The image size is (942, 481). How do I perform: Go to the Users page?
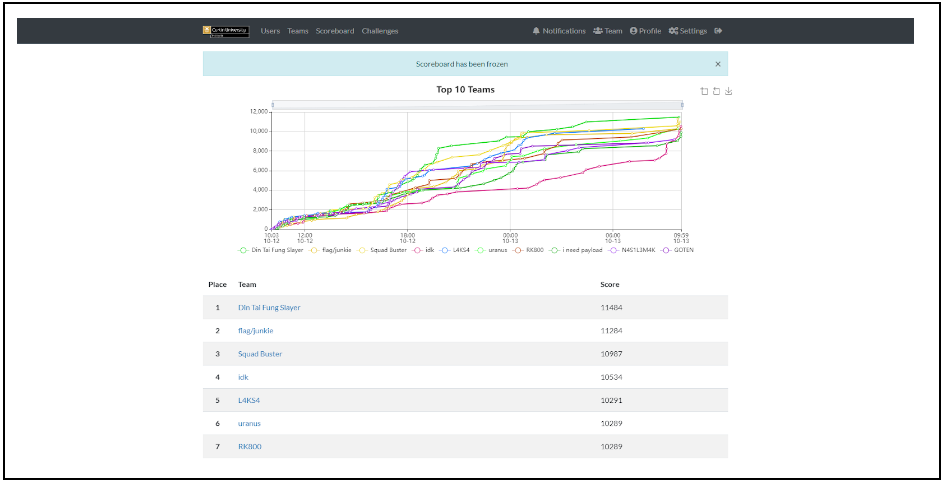(270, 31)
